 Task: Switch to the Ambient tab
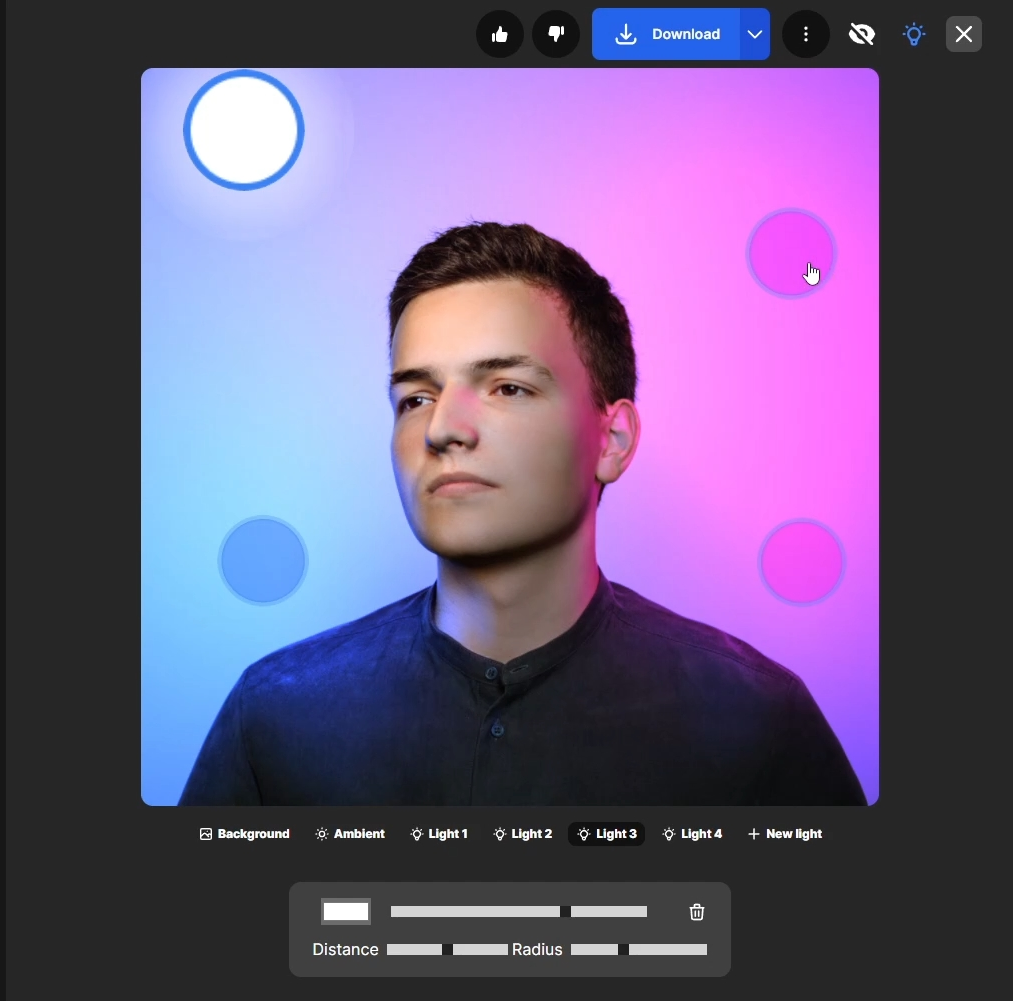coord(350,834)
